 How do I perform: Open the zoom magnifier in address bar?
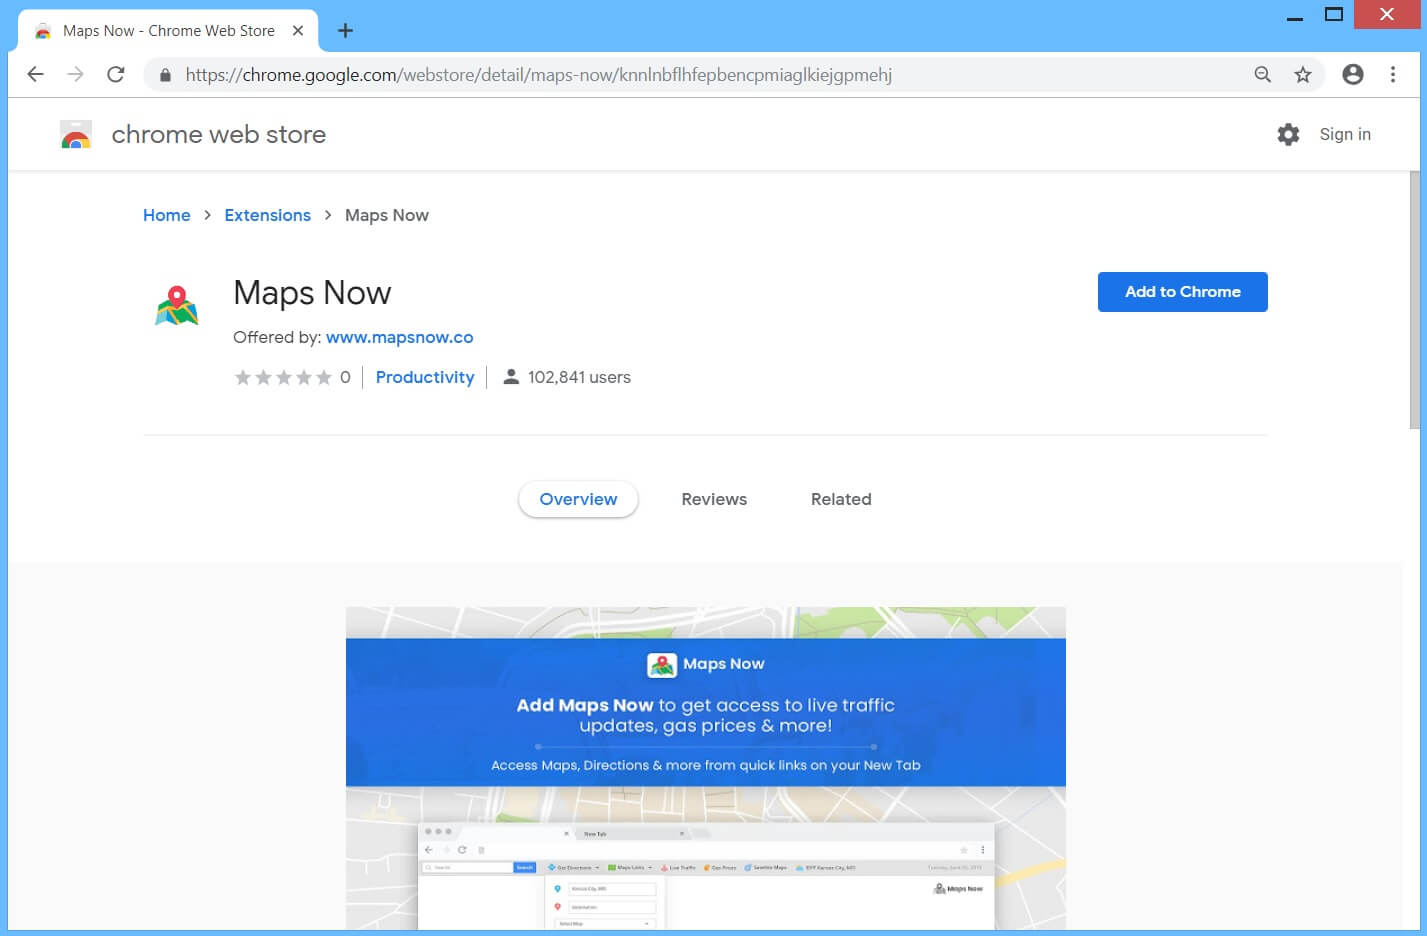pos(1263,74)
